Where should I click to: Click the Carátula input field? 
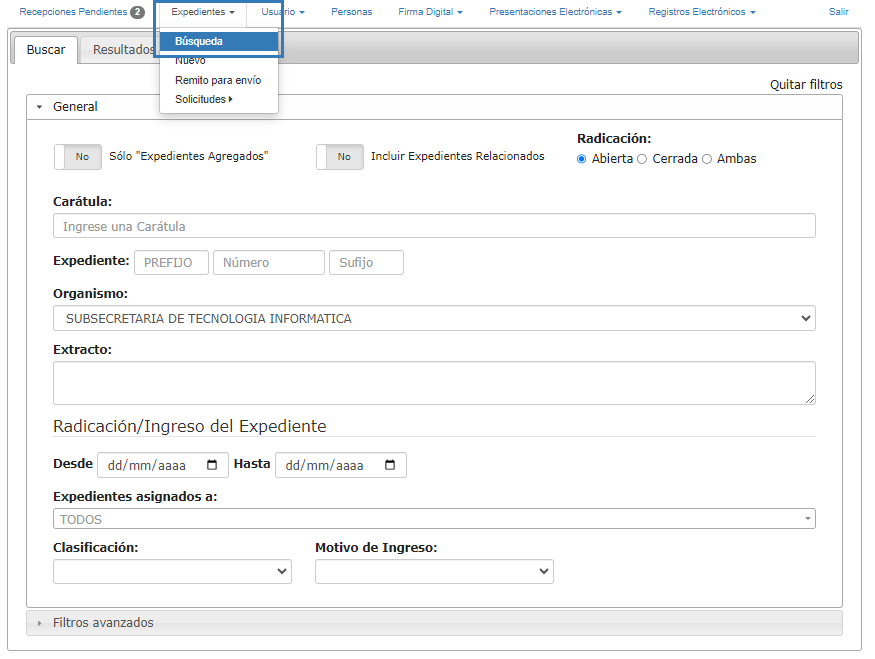pos(434,226)
